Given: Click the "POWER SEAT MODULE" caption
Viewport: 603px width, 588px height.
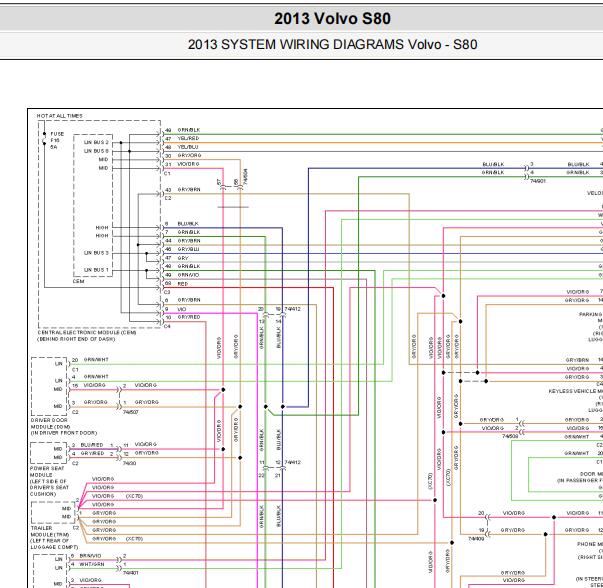Looking at the screenshot, I should click(47, 471).
